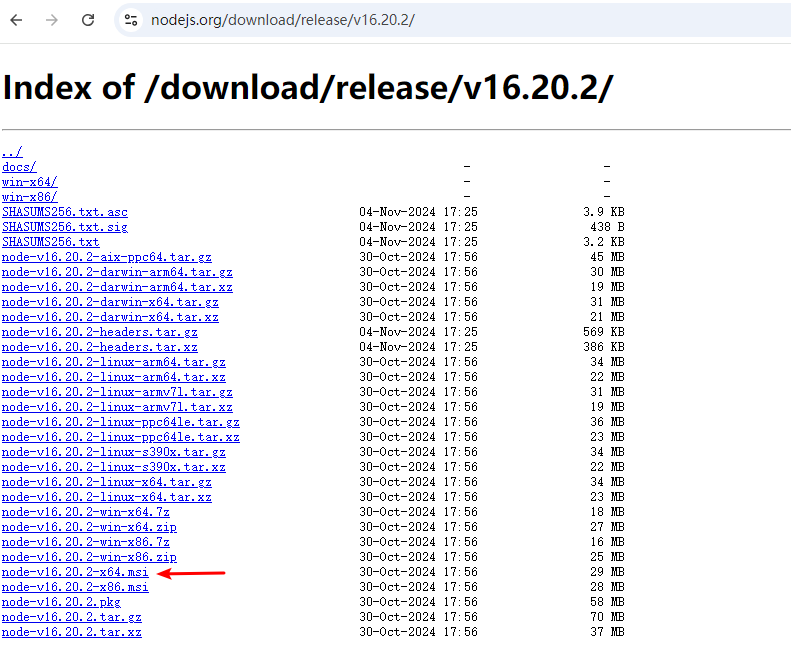Download the node-v16.20.2-x64.msi installer
Viewport: 791px width, 652px height.
75,572
